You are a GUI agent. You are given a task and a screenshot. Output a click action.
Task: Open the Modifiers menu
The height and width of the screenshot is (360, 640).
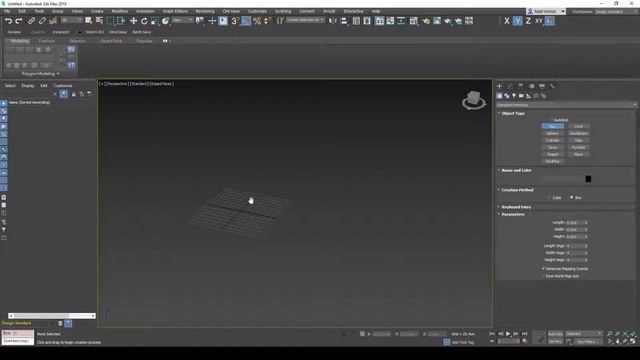click(120, 11)
